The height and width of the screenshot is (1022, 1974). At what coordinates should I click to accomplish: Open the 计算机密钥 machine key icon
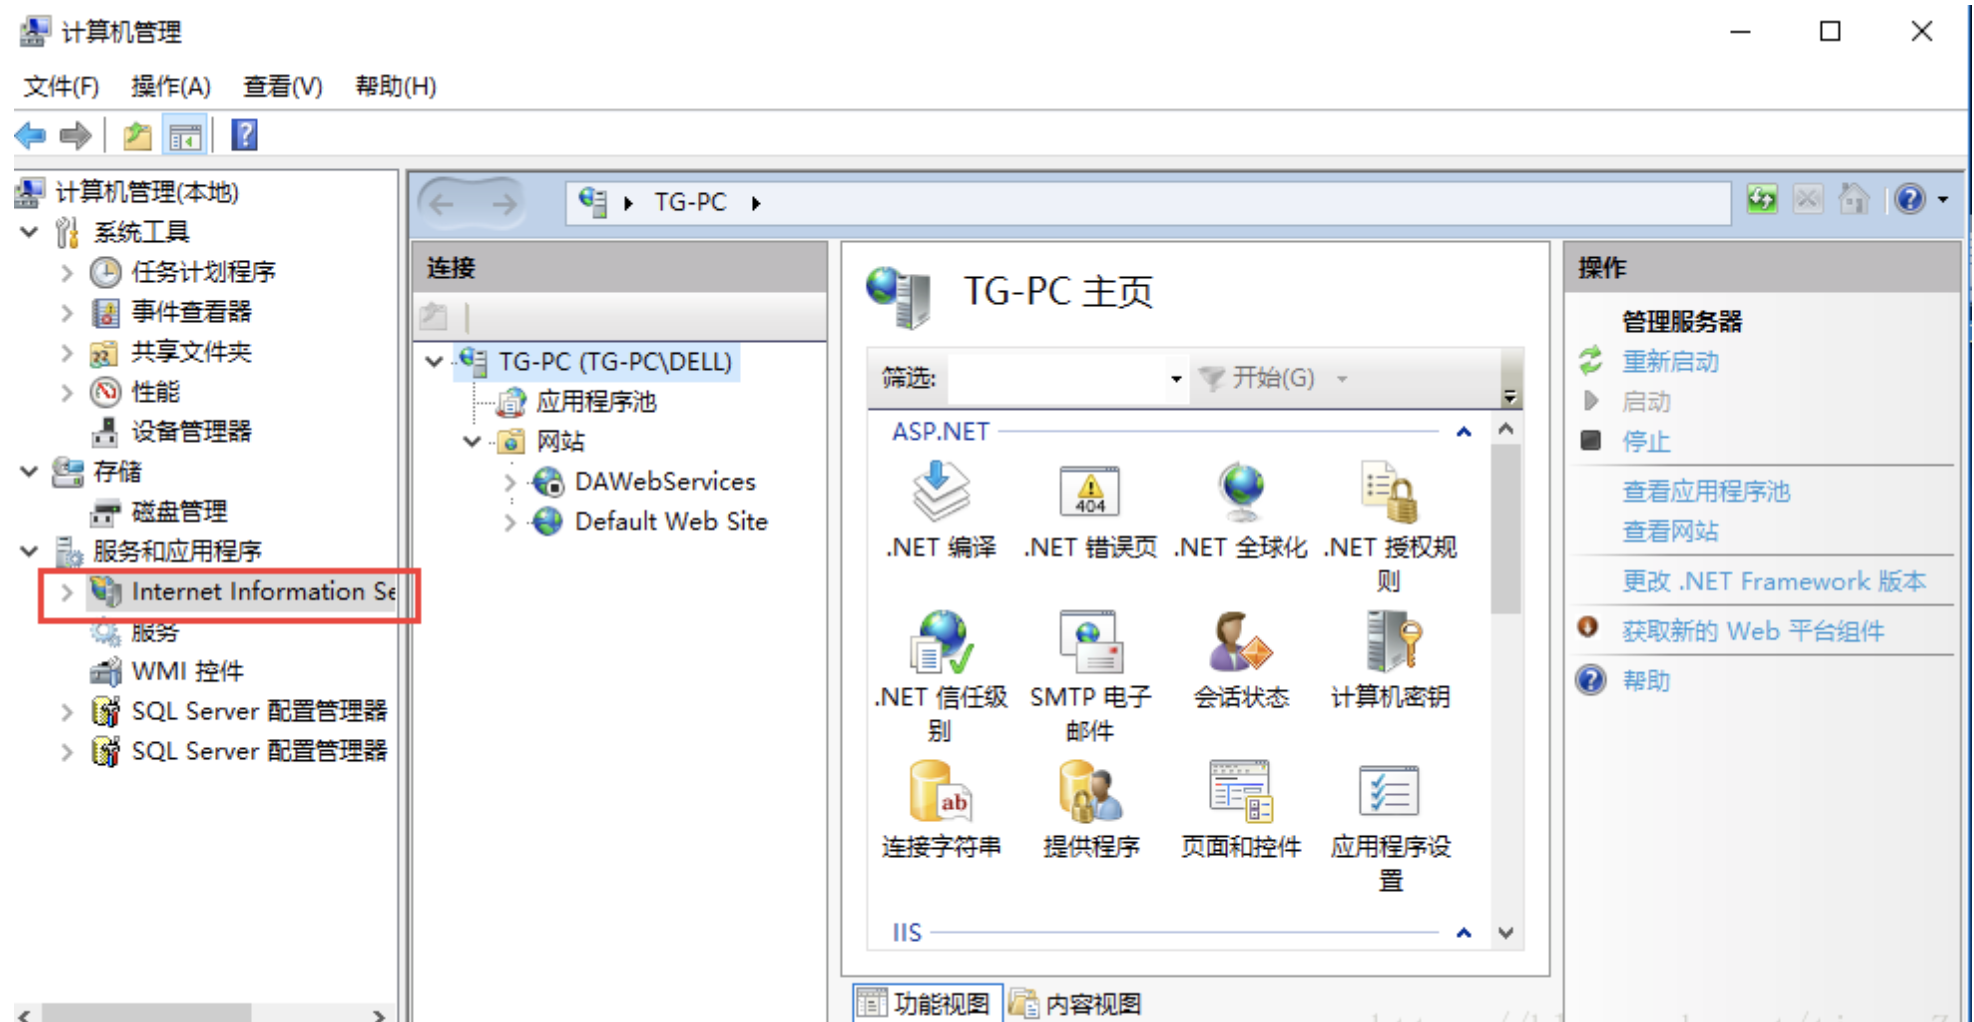[1390, 642]
